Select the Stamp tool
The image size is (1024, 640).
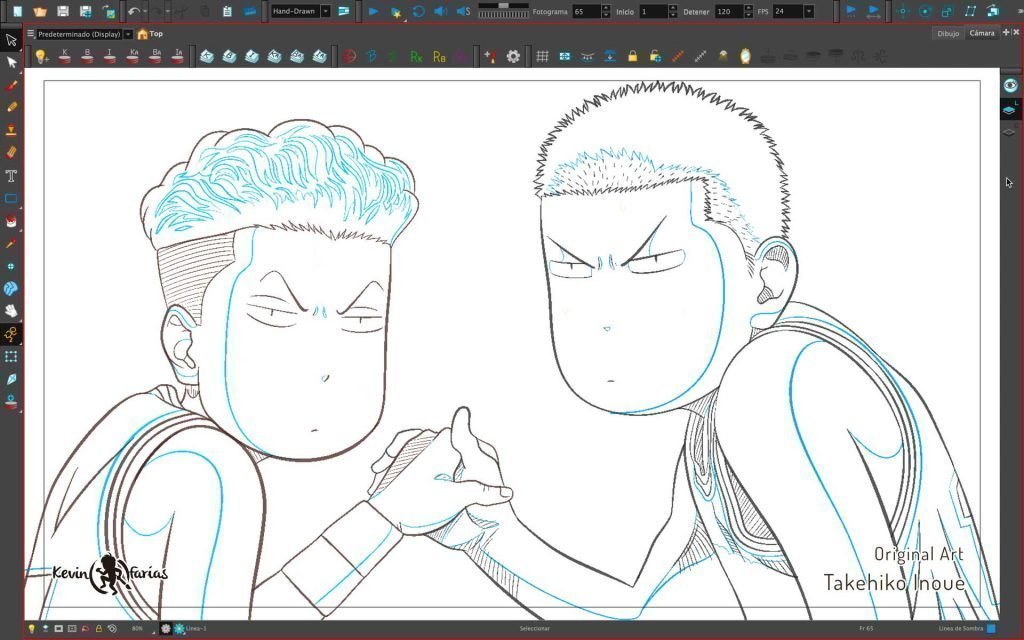click(11, 129)
